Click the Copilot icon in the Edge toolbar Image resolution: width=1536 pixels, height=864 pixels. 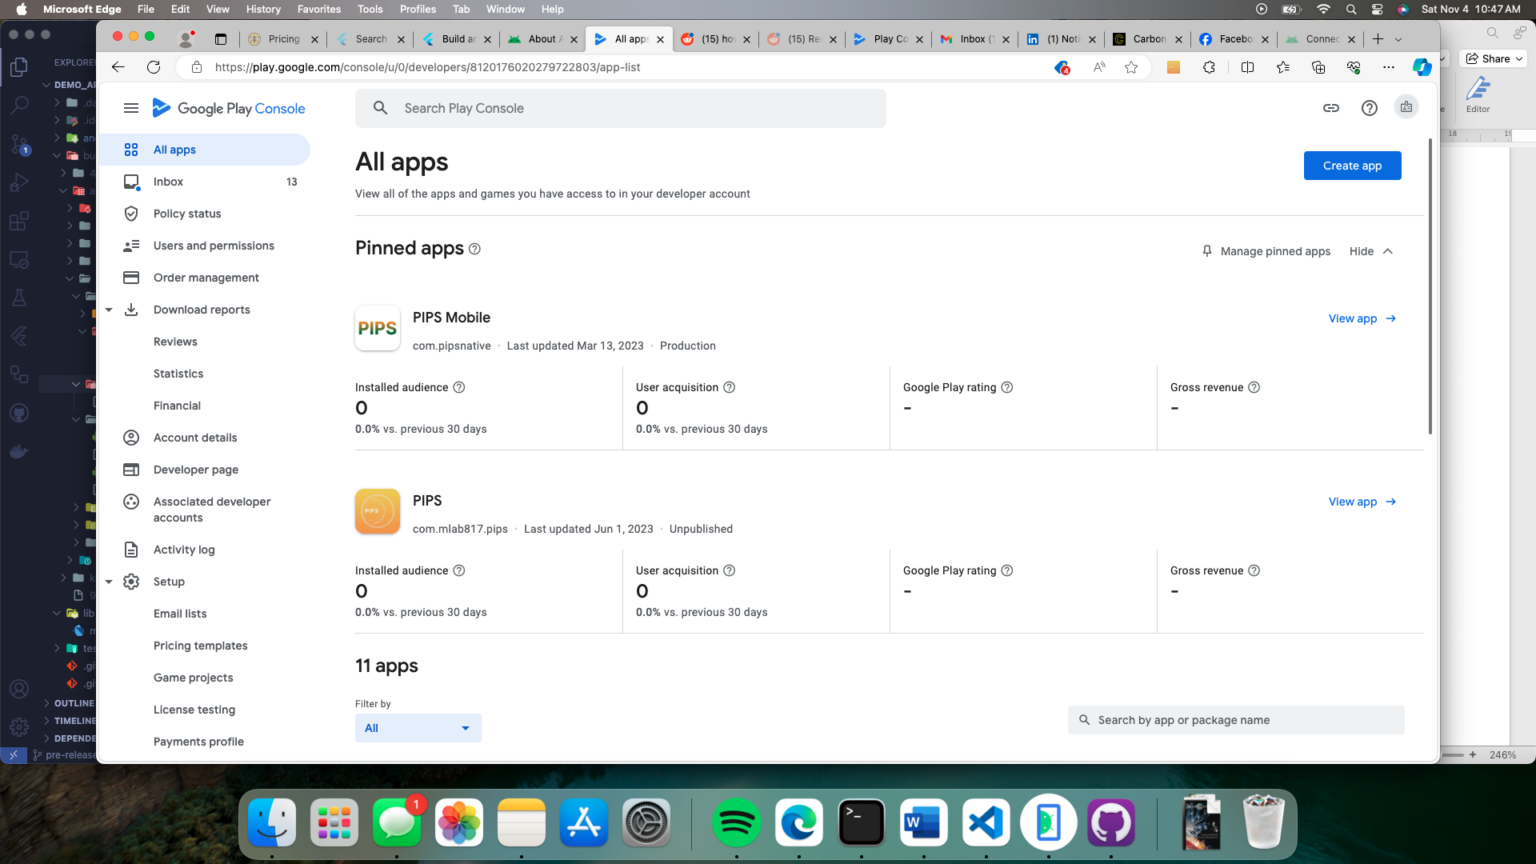[x=1422, y=67]
